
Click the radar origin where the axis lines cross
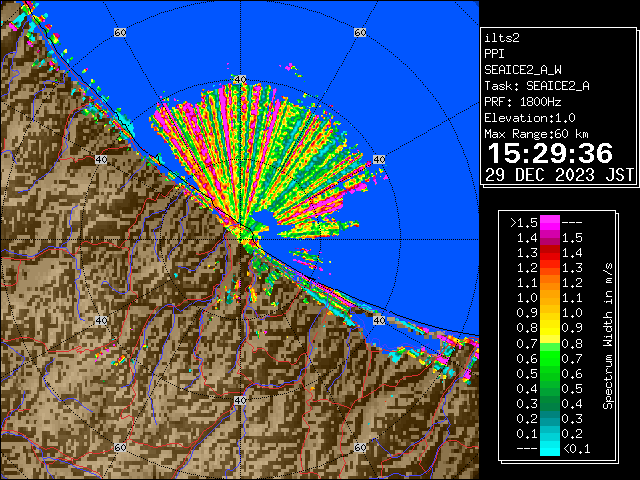click(x=241, y=239)
